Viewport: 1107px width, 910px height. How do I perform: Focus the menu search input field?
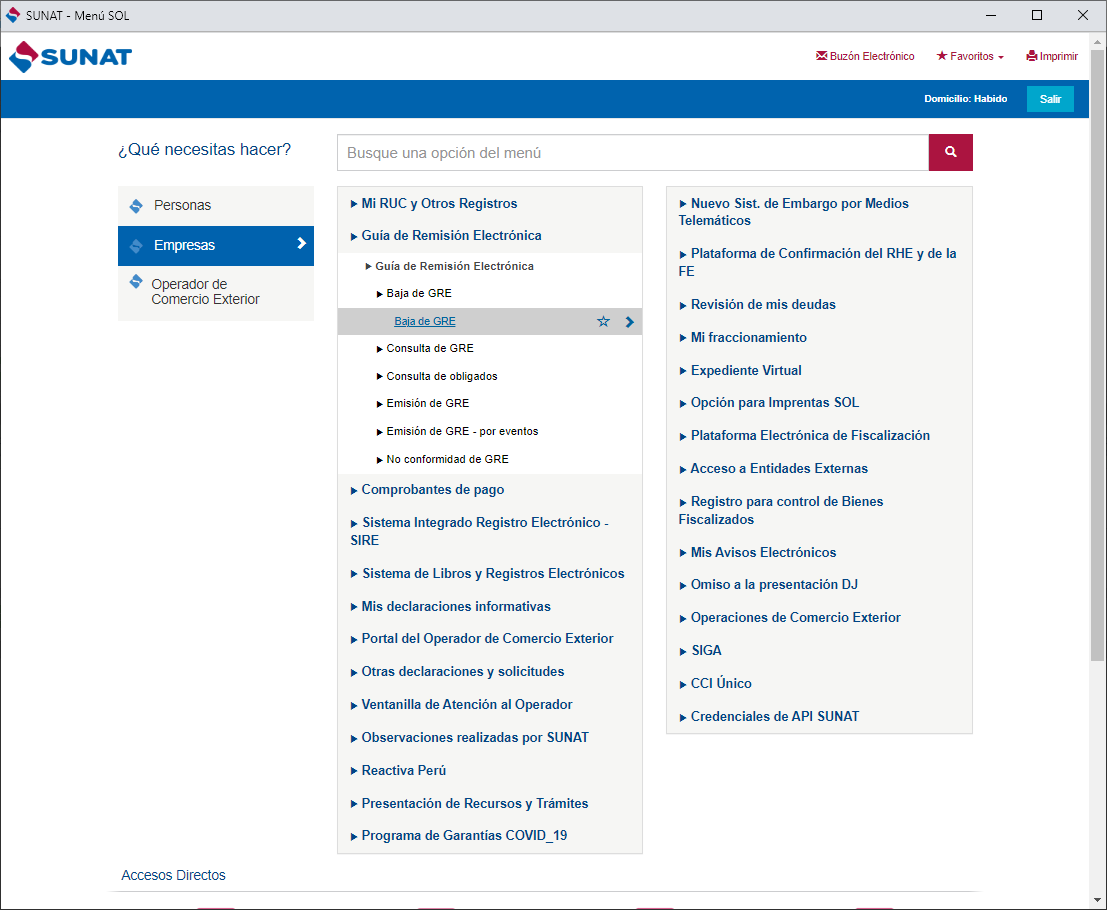[x=633, y=152]
